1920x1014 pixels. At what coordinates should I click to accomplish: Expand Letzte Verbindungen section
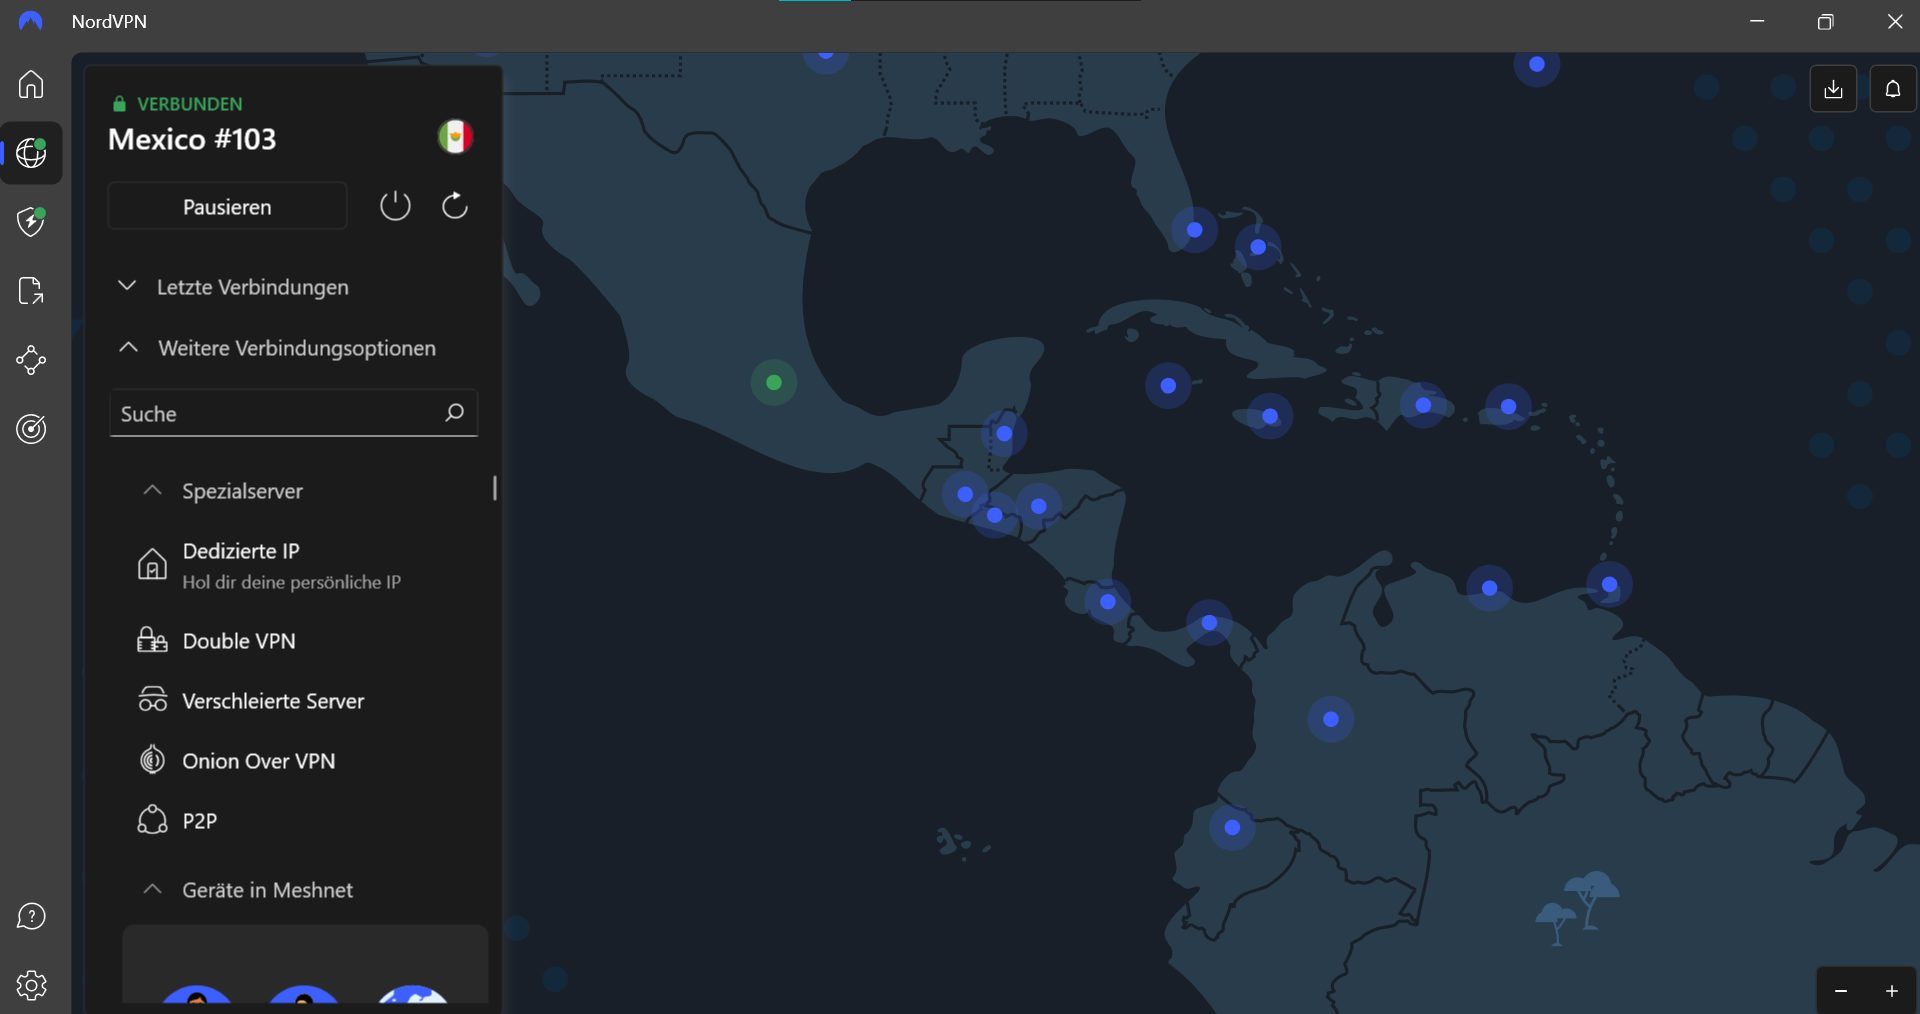coord(233,287)
